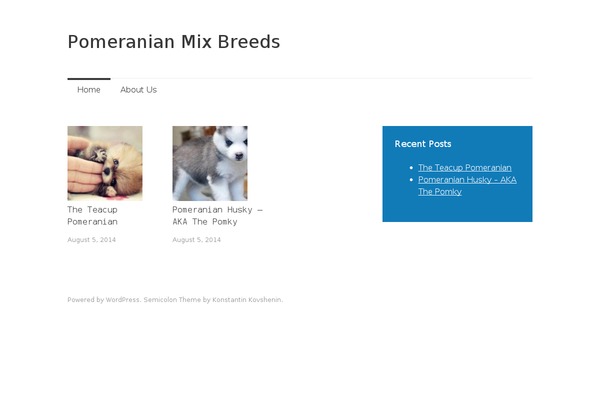This screenshot has height=400, width=600.
Task: Click the bullet beside Pomeranian Husky link
Action: pos(411,180)
